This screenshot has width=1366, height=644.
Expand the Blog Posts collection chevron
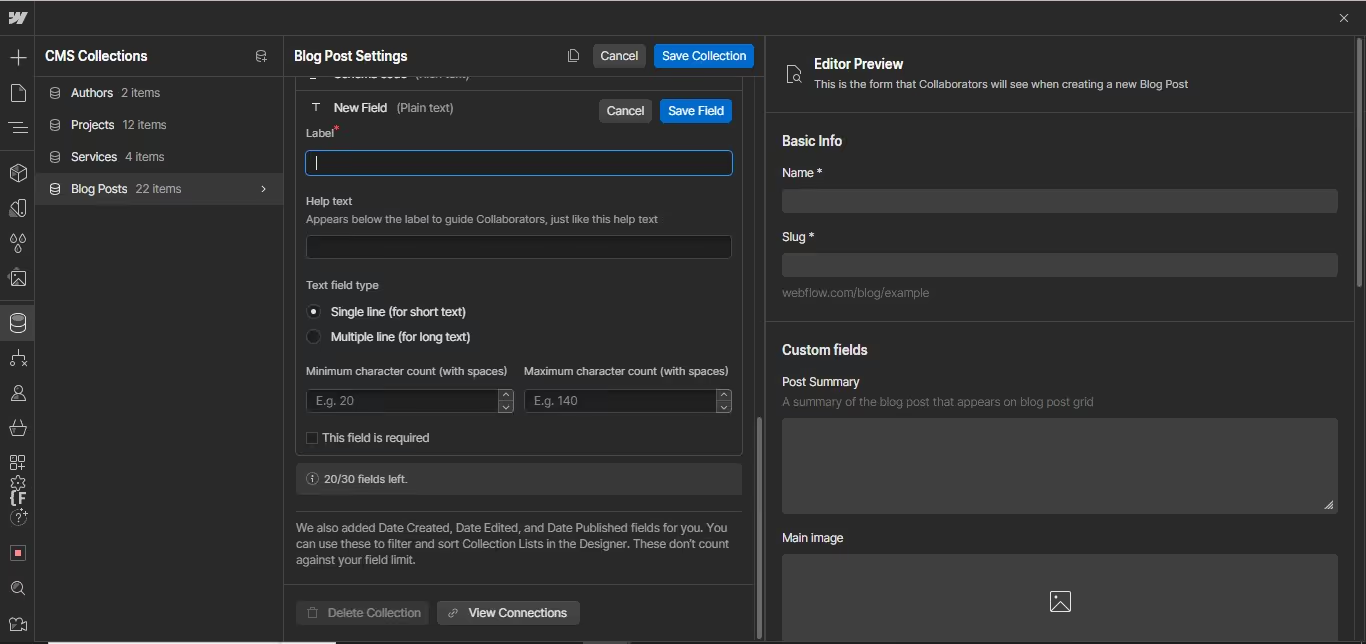[263, 189]
